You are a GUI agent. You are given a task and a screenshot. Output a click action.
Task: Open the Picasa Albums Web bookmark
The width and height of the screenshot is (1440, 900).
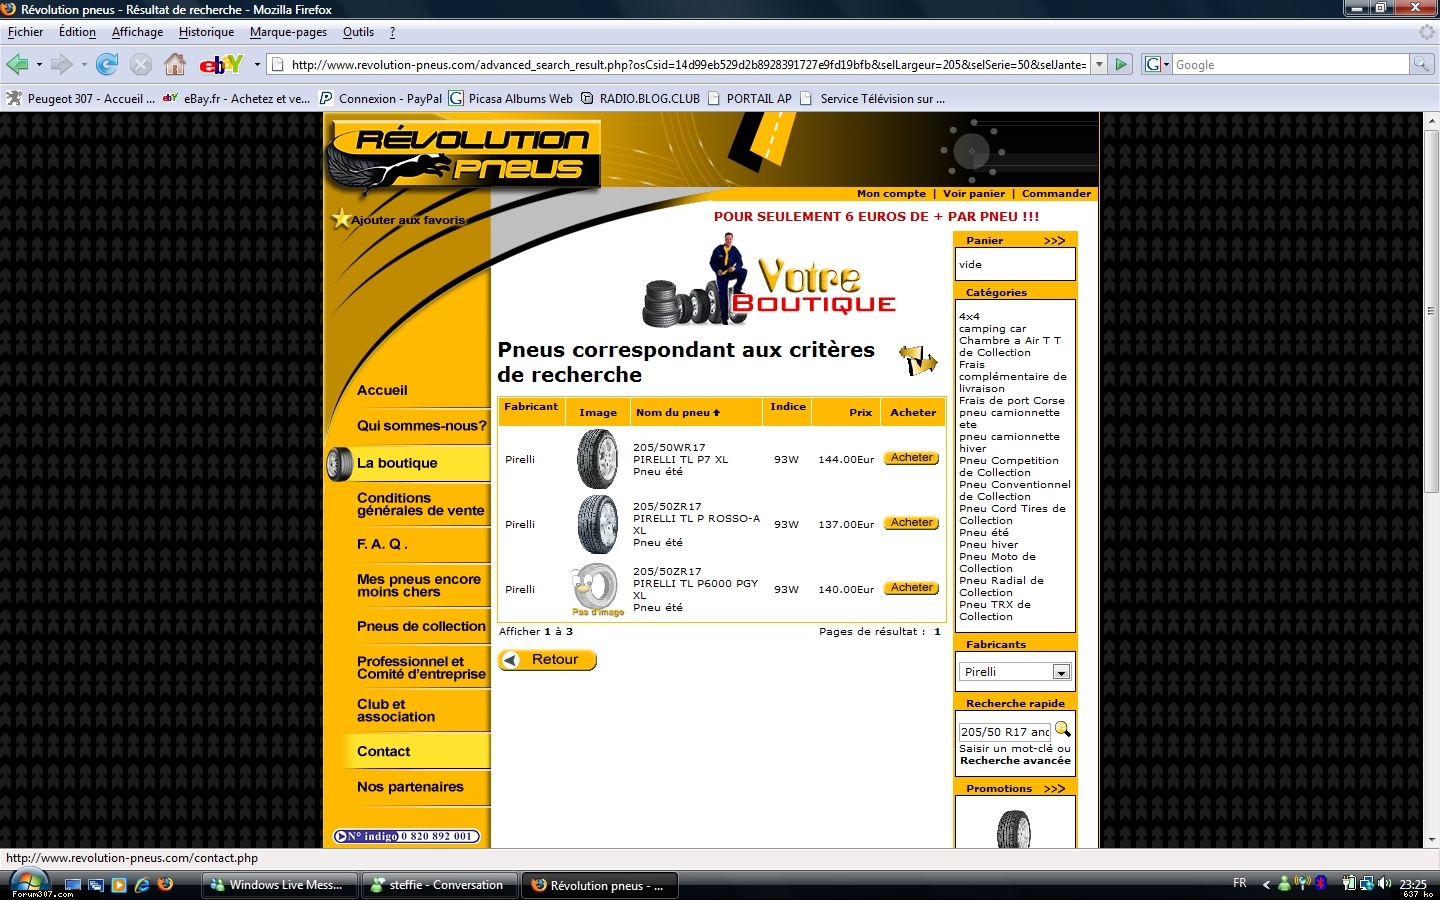[511, 98]
